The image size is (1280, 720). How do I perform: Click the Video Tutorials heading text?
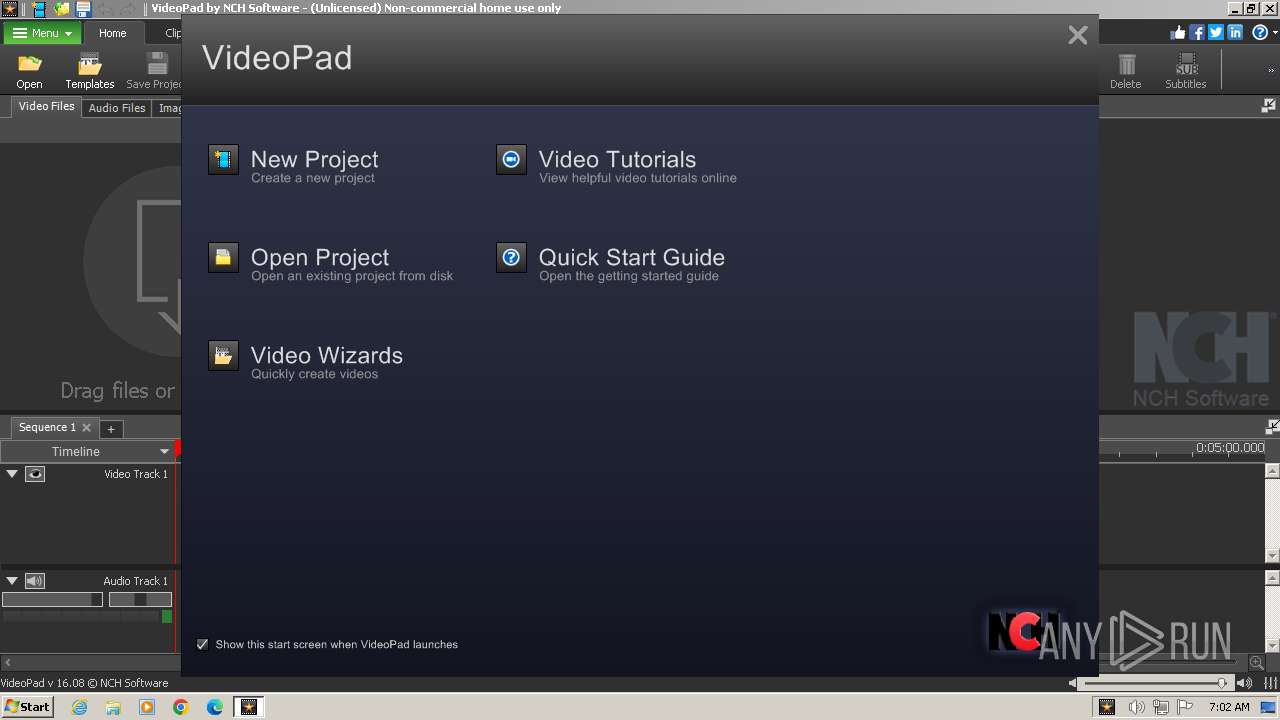[617, 159]
